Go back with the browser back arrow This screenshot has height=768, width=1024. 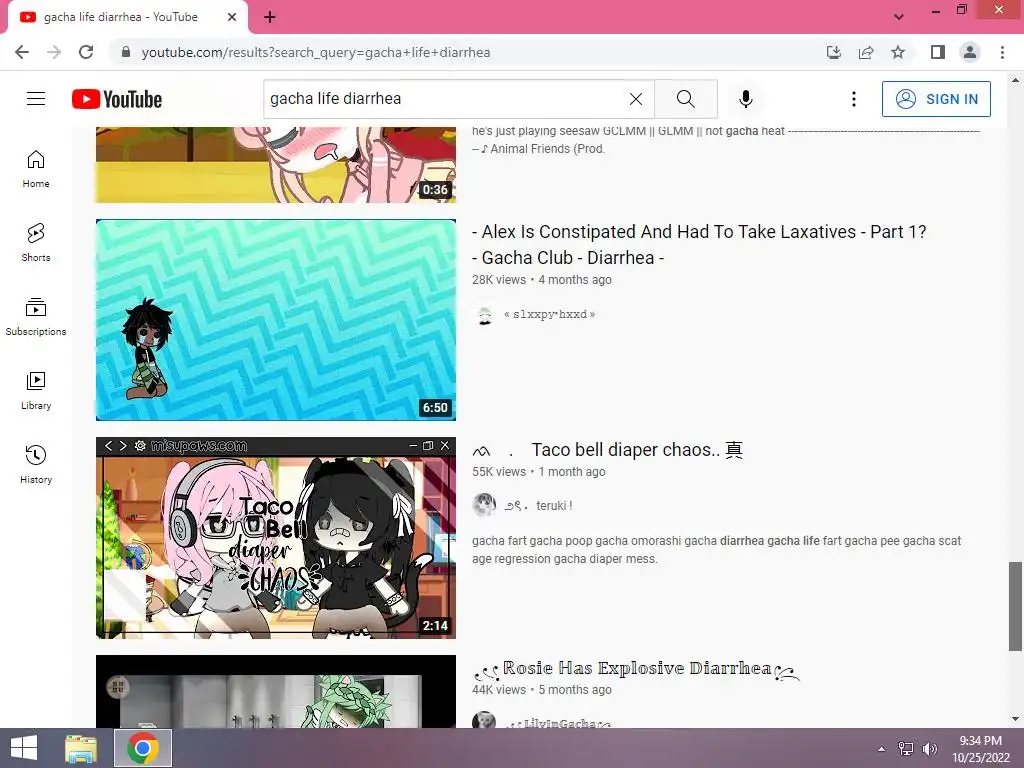[22, 52]
